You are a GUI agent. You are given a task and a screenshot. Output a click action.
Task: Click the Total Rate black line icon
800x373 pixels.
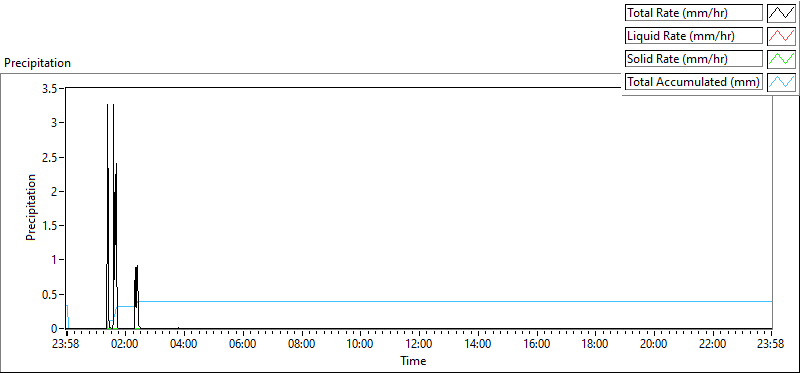pyautogui.click(x=781, y=13)
